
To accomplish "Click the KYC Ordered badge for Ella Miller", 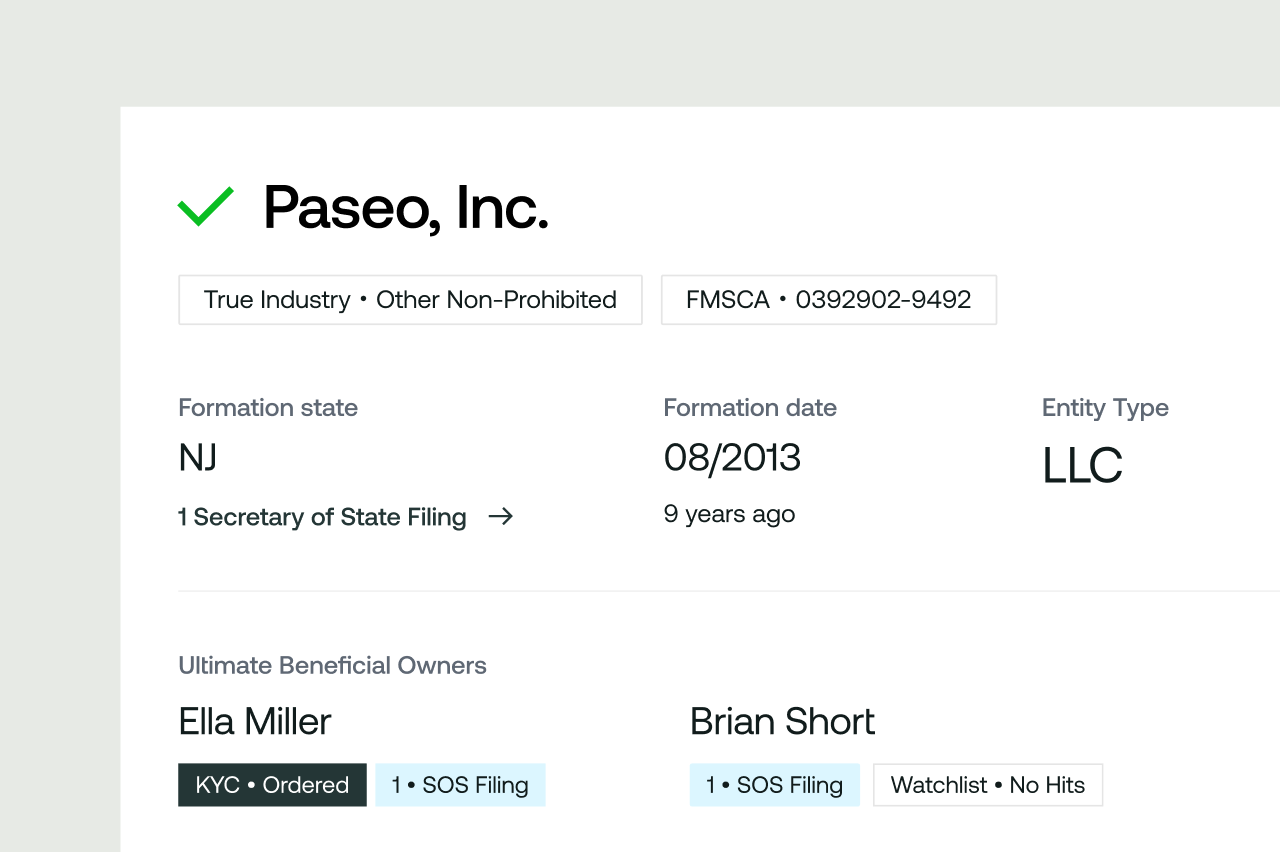I will click(272, 785).
